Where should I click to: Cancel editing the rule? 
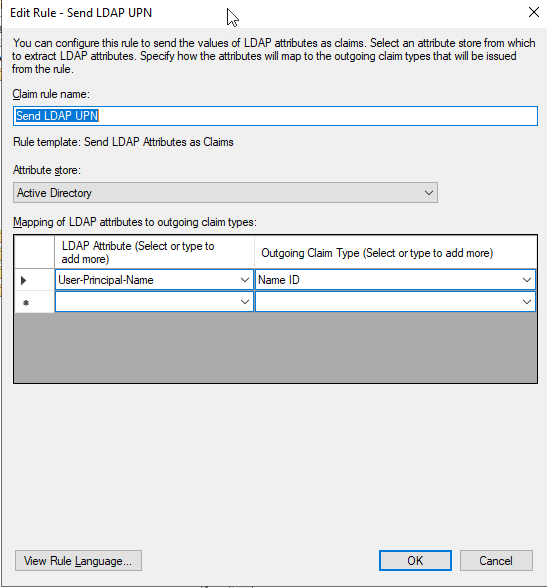496,561
